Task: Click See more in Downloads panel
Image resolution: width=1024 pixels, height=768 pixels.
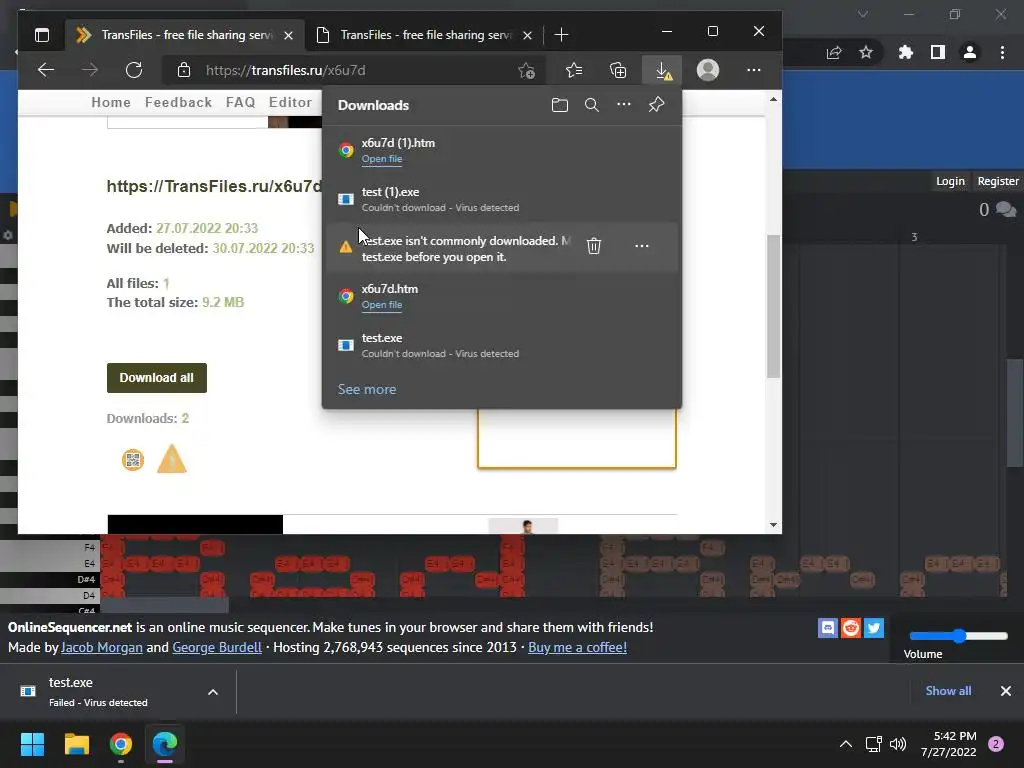Action: (x=367, y=389)
